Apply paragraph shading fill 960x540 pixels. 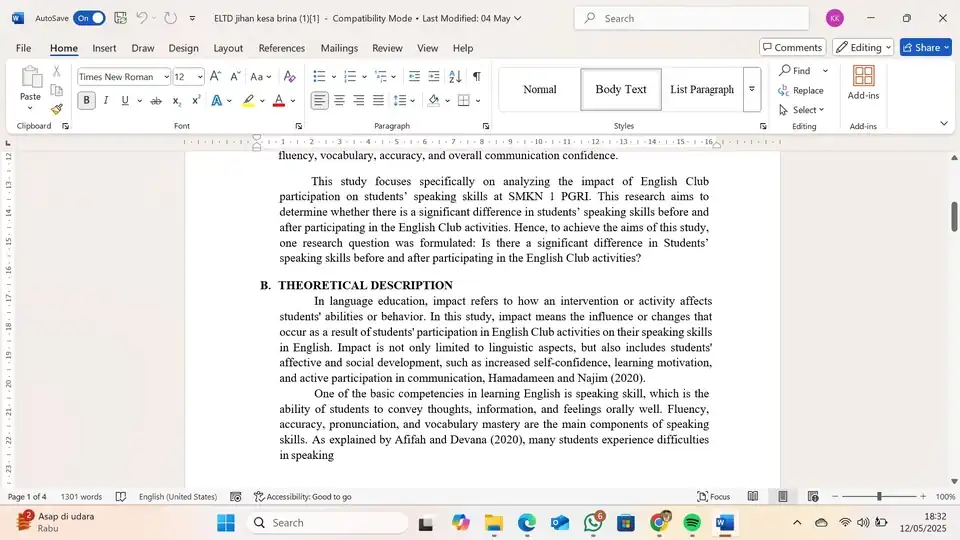coord(433,100)
